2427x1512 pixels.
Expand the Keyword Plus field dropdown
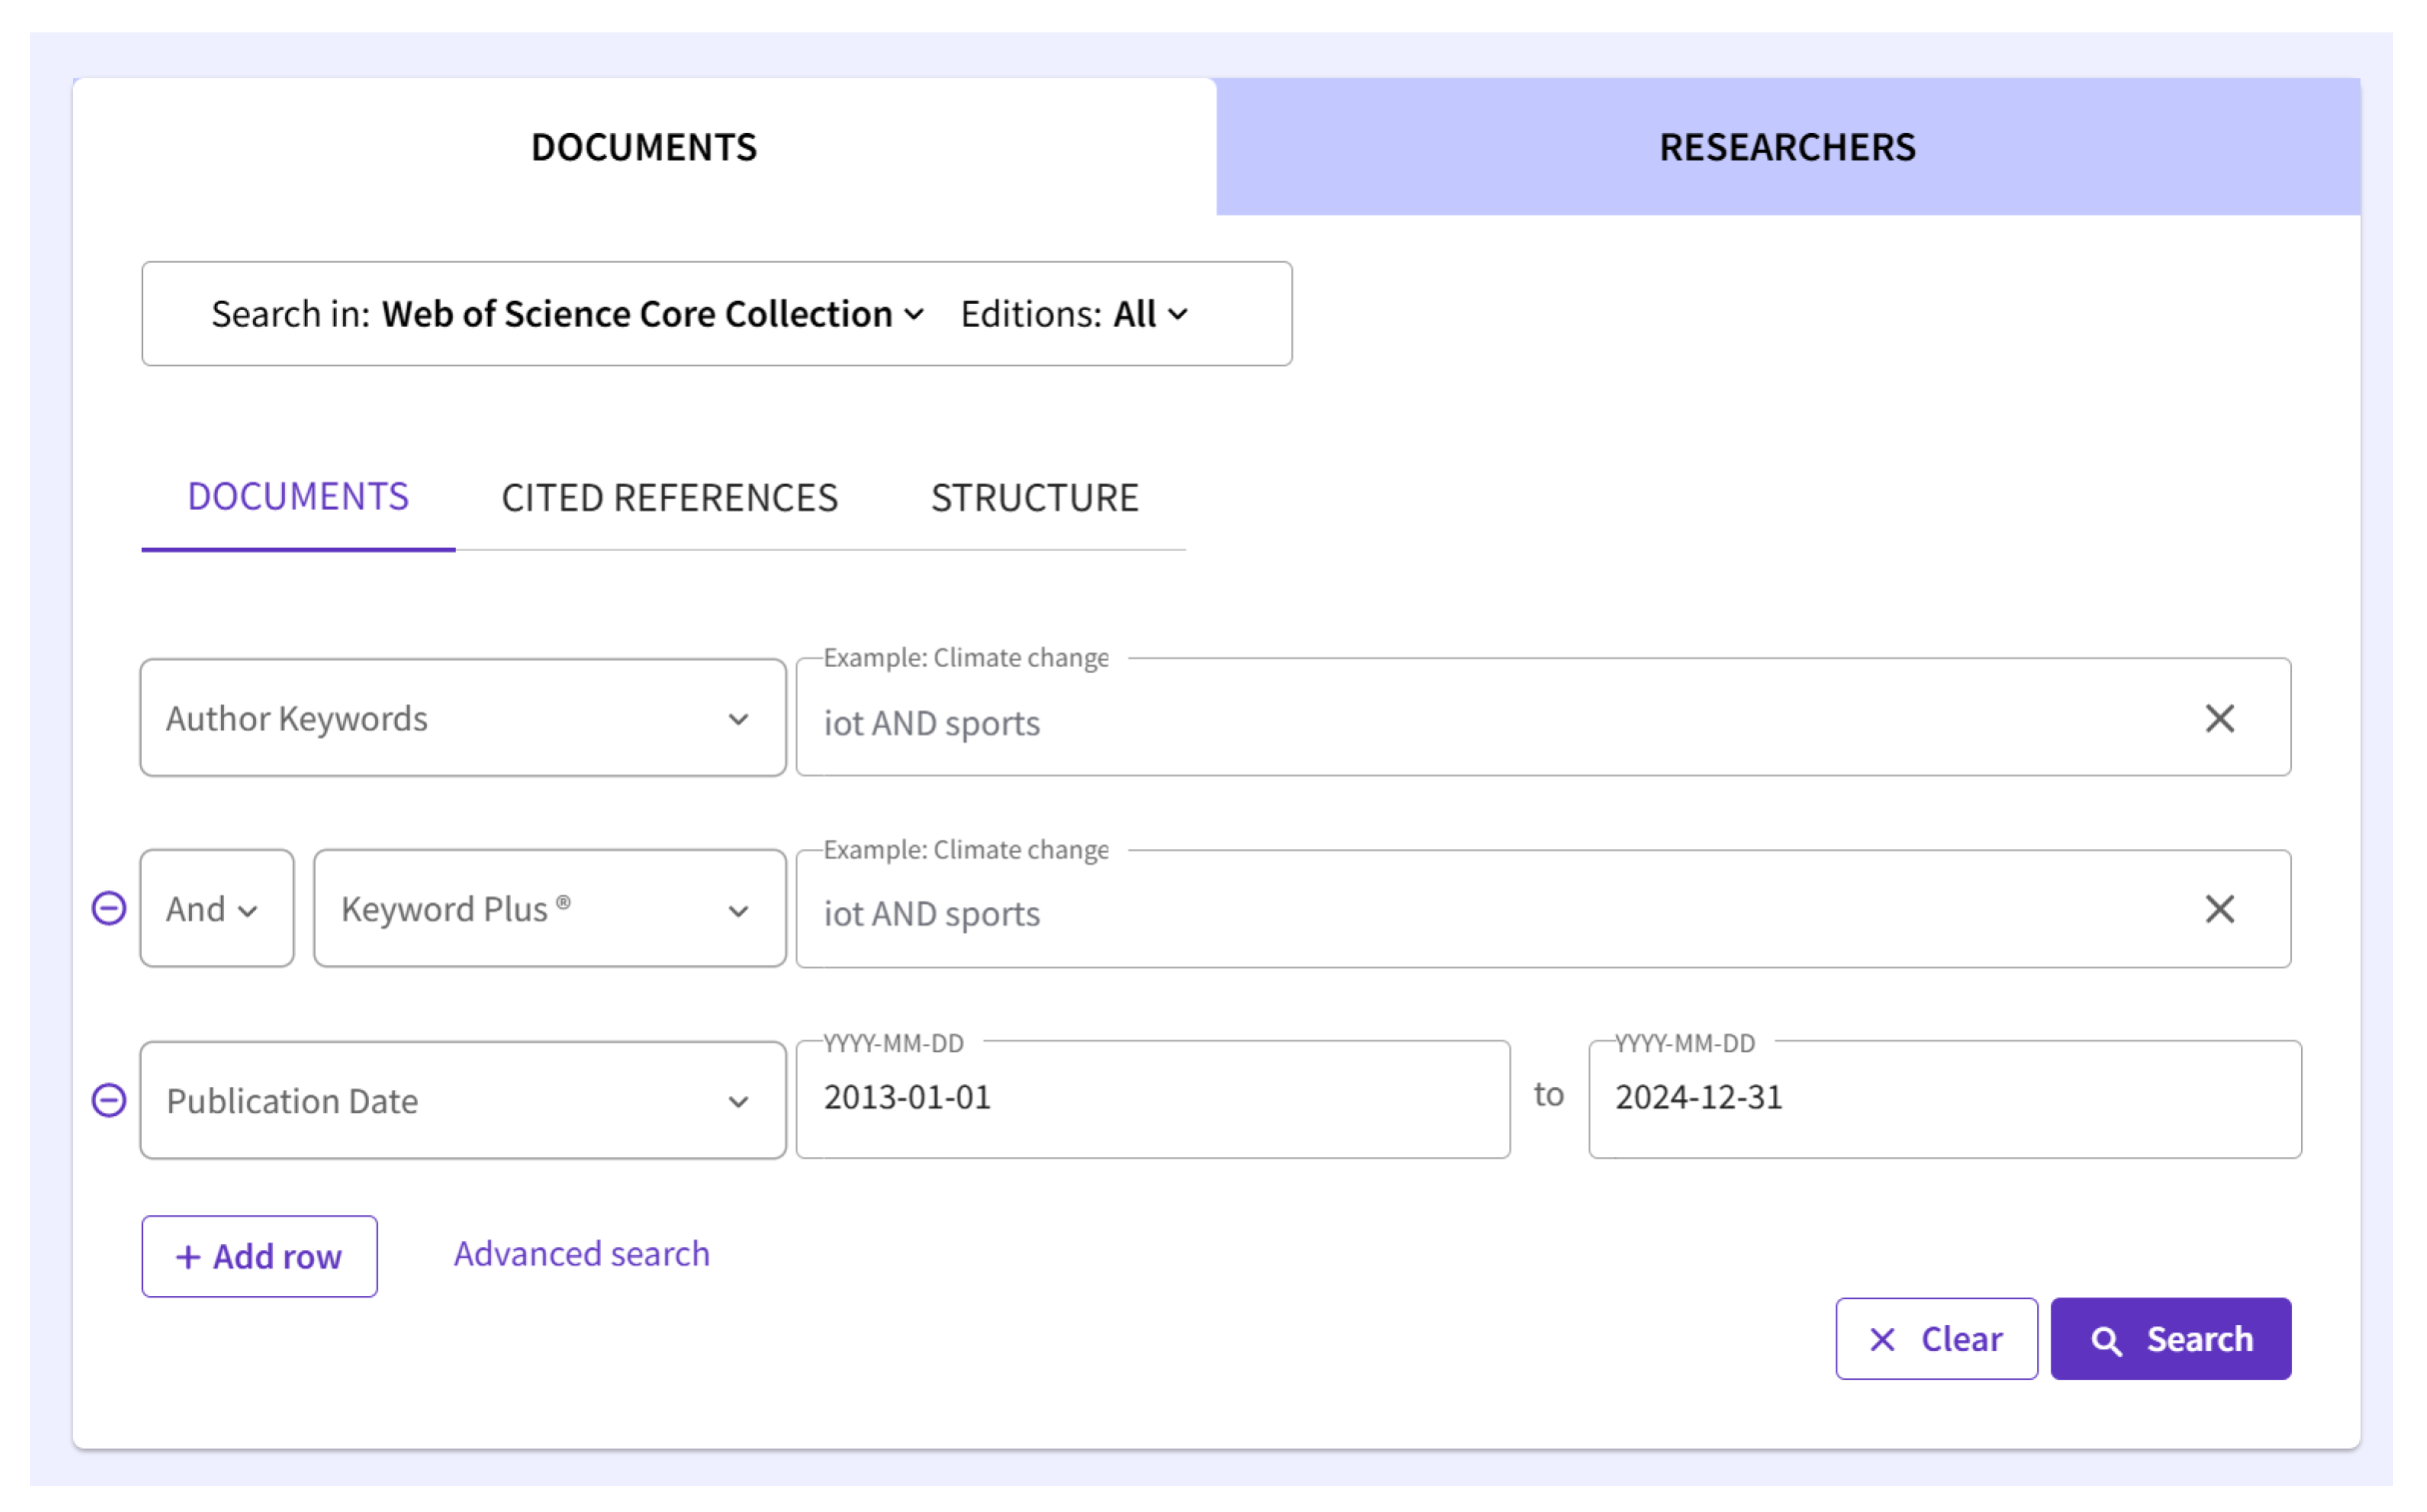[x=549, y=909]
